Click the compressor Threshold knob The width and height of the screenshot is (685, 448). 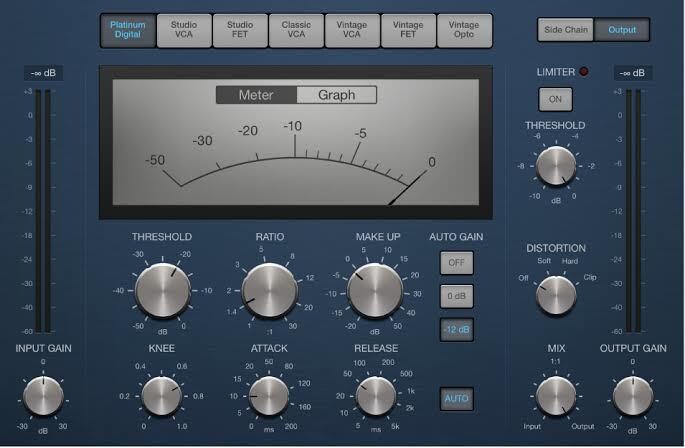(163, 291)
